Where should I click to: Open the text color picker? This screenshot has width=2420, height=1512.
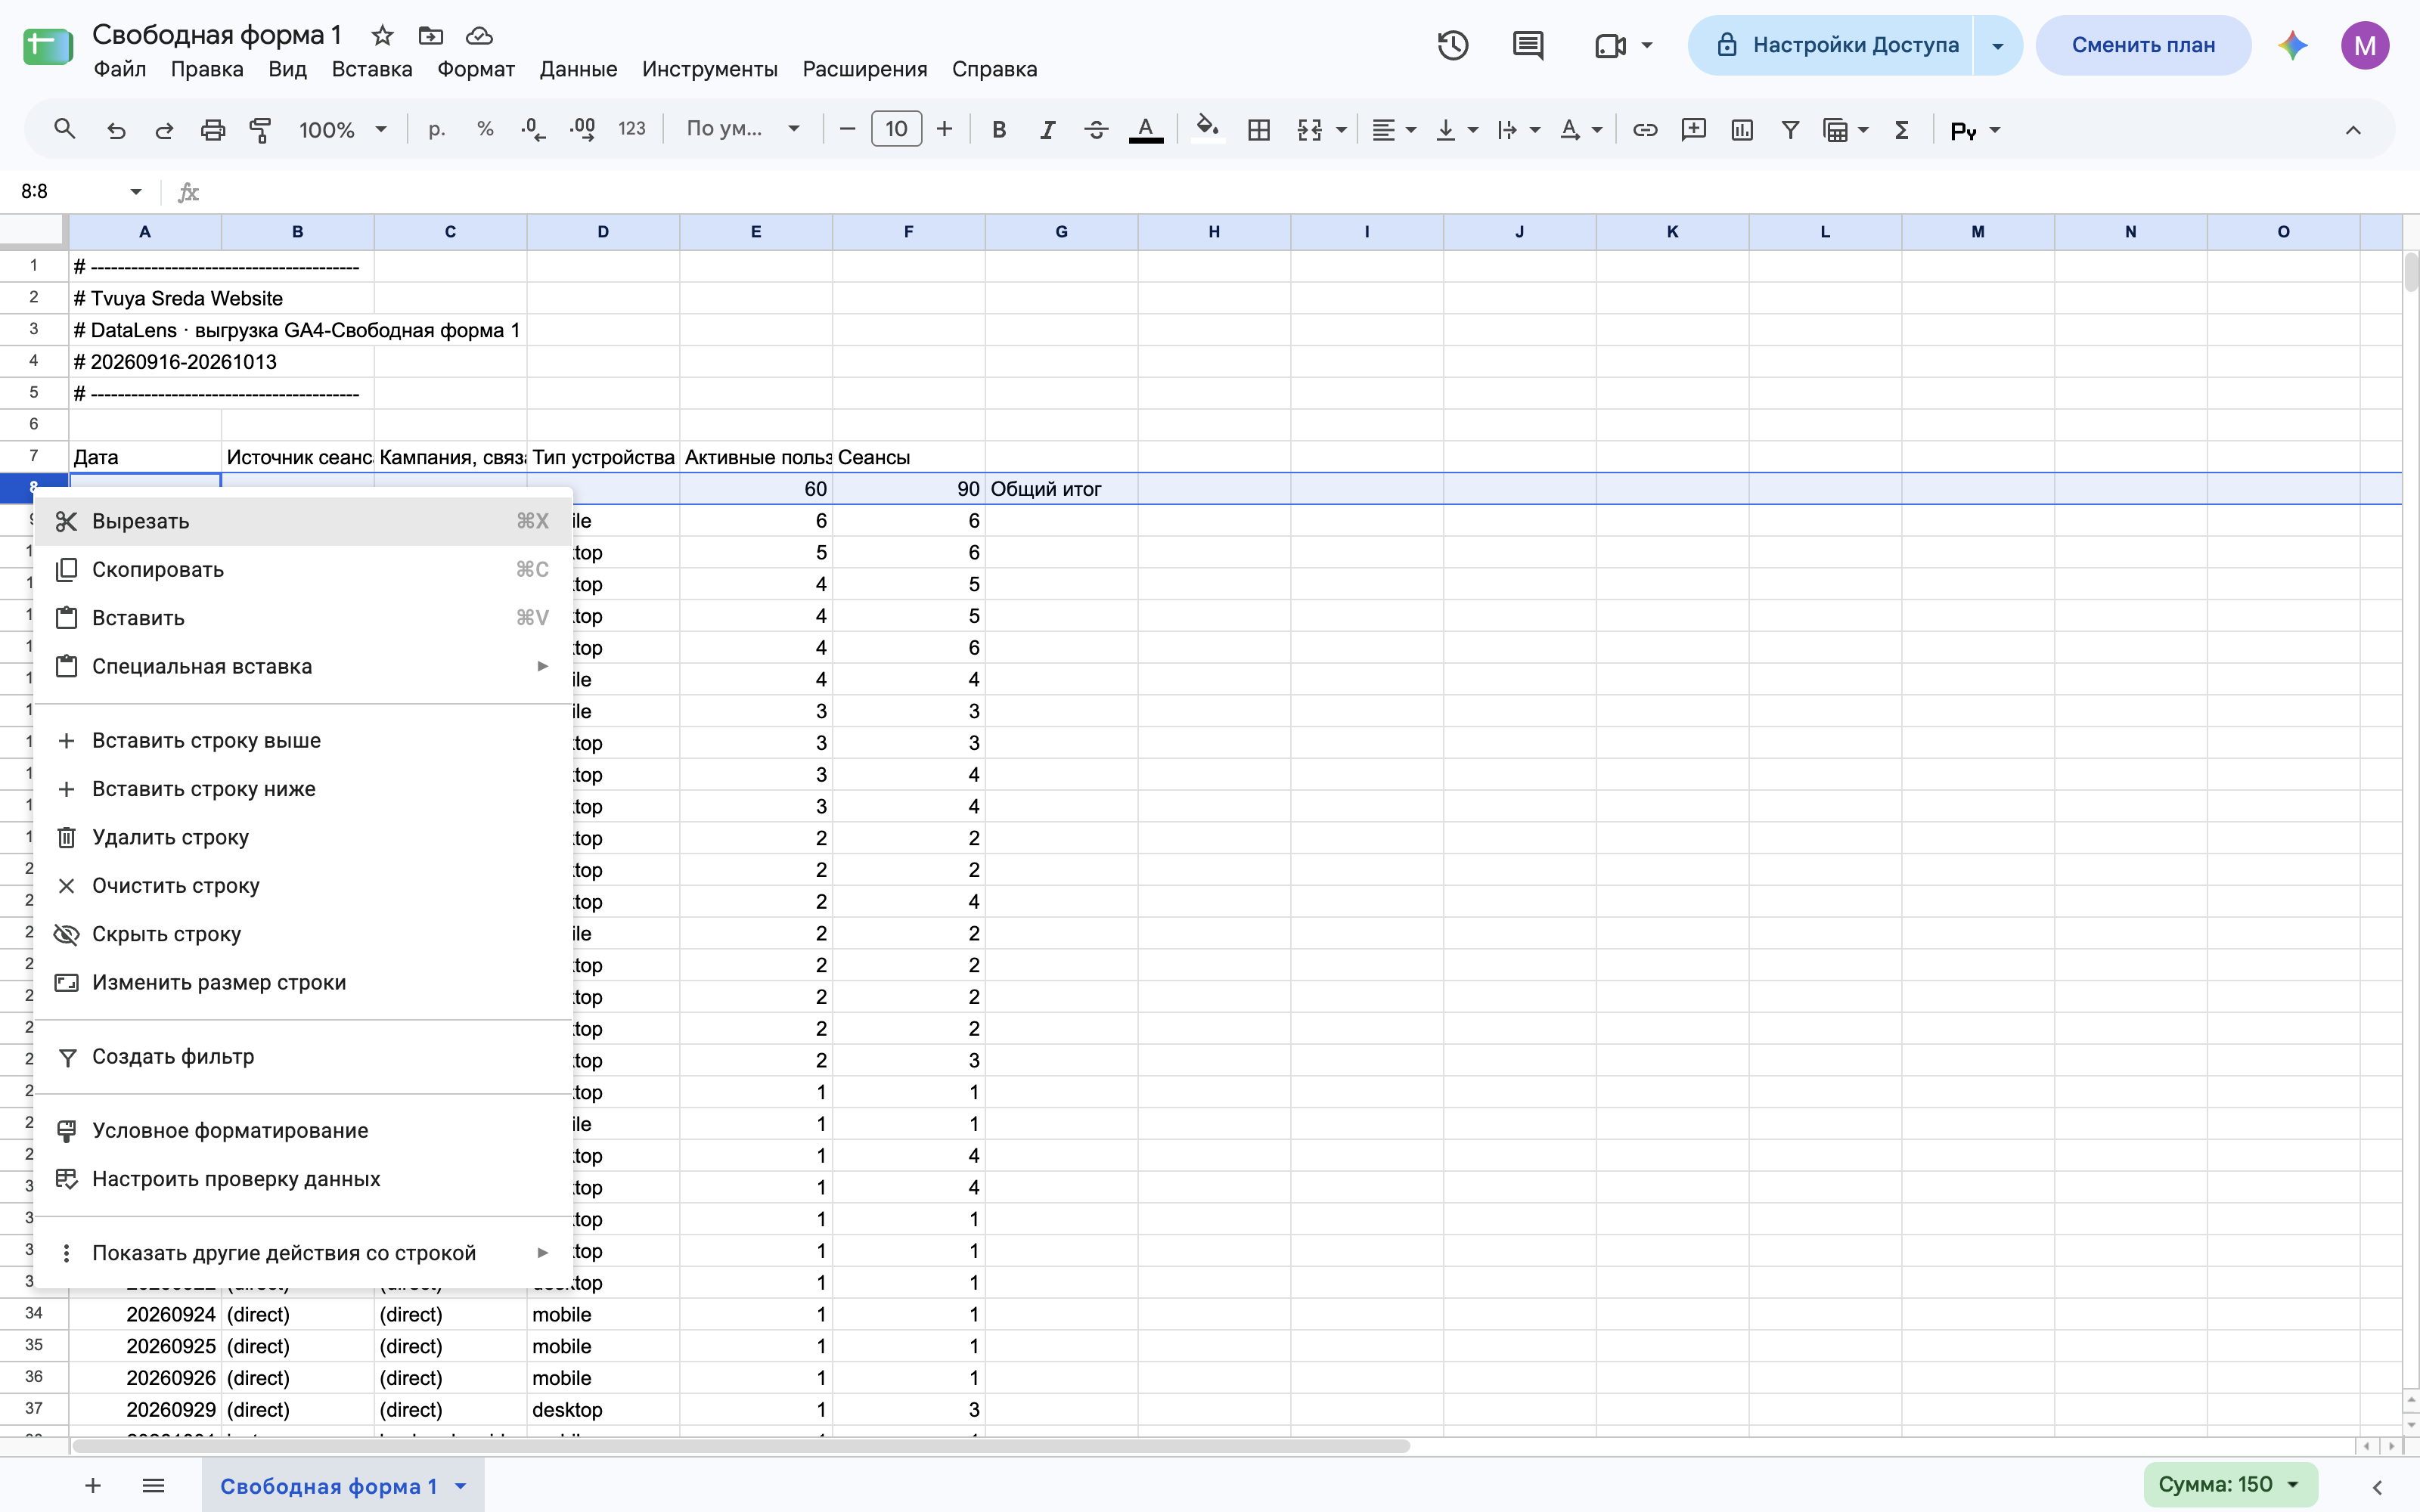click(1146, 130)
